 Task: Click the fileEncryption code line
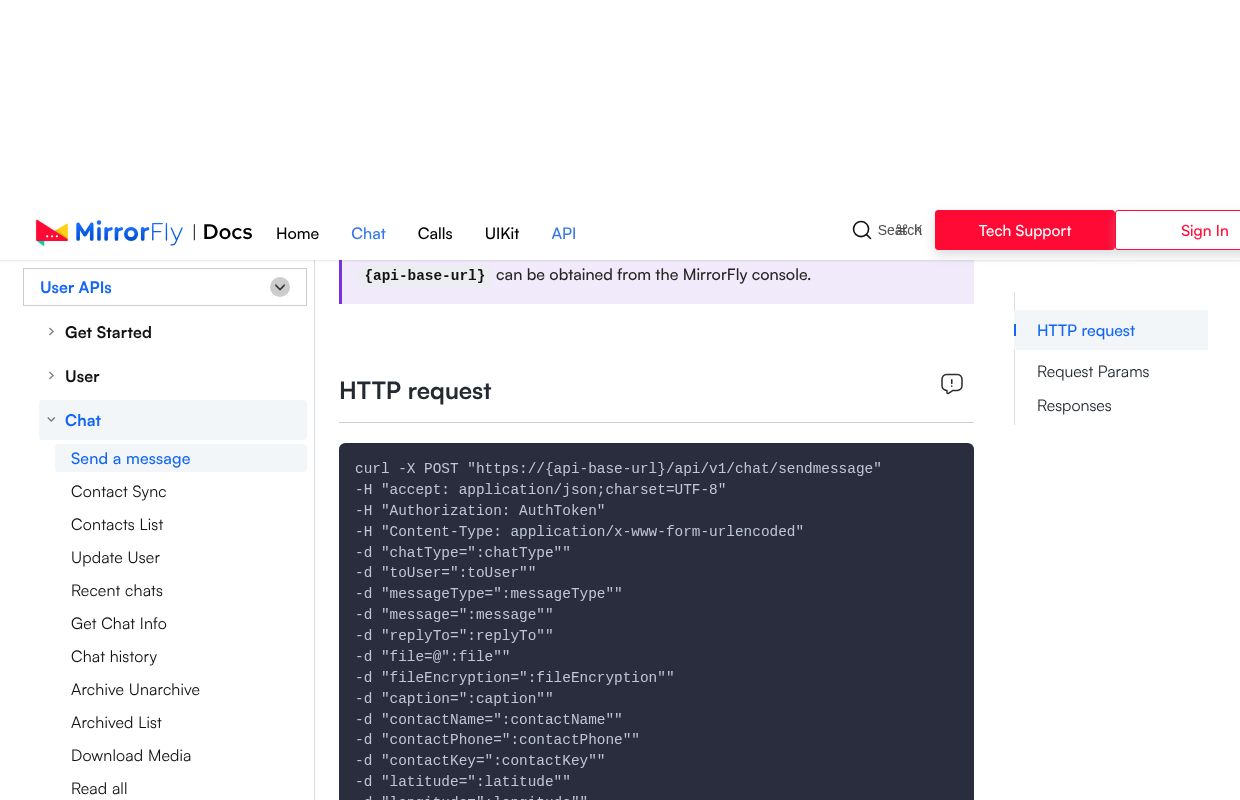point(514,677)
